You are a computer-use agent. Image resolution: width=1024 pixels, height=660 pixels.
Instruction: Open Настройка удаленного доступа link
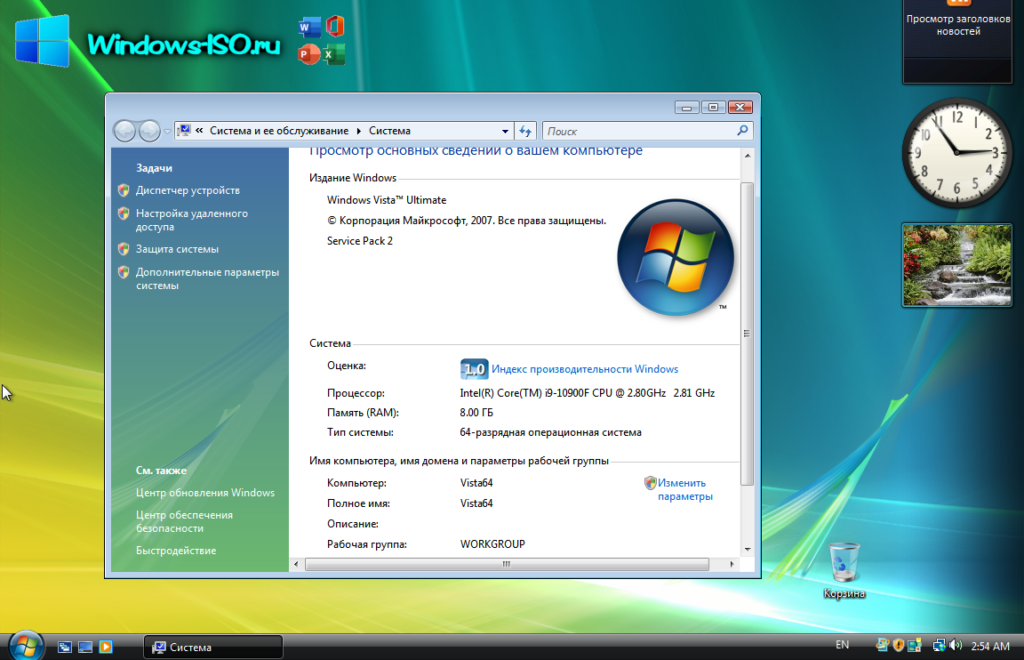pos(191,220)
